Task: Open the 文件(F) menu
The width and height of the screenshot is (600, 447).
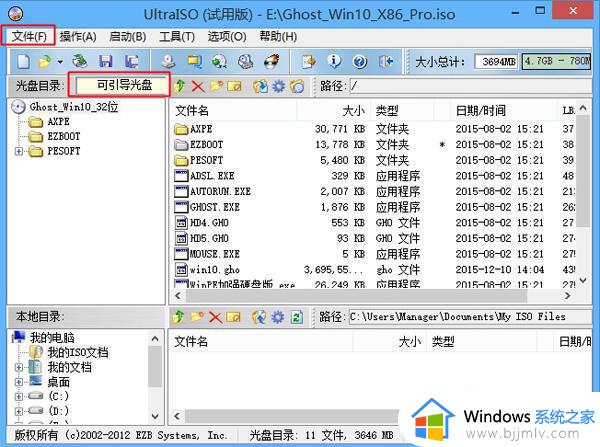Action: [29, 36]
